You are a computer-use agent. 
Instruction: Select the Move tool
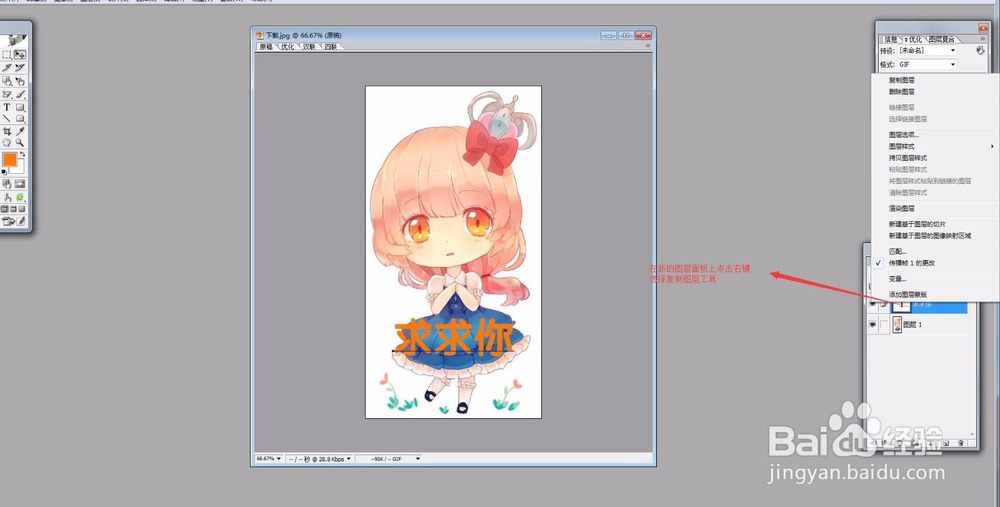[20, 55]
